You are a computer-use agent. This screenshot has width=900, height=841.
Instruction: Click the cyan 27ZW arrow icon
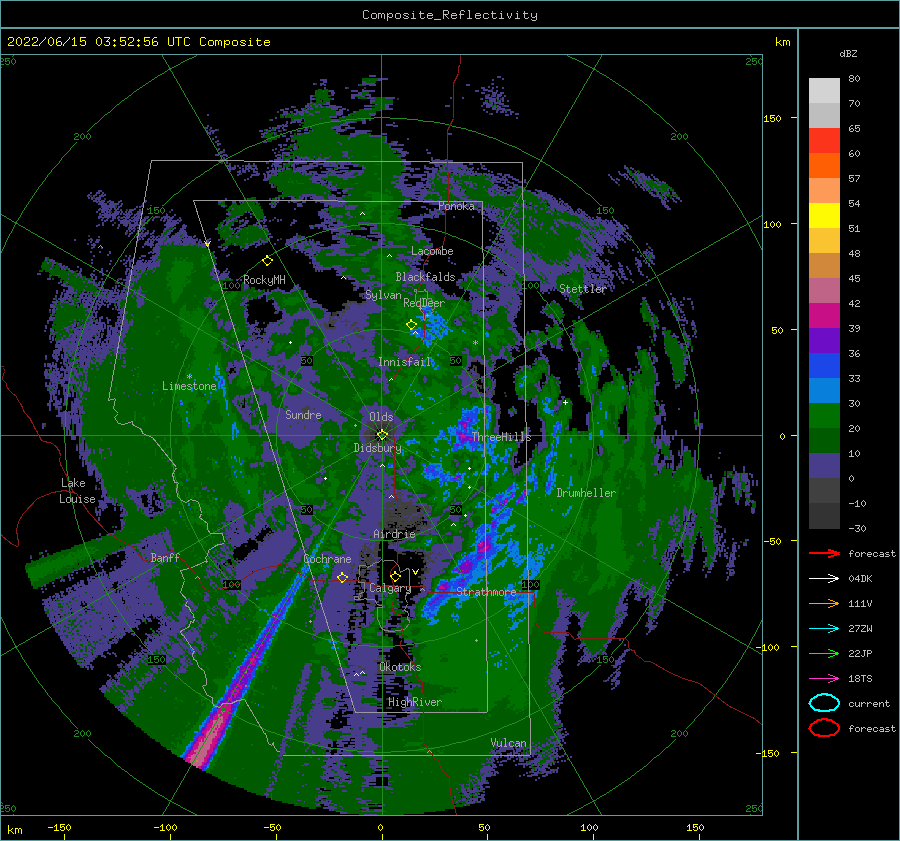click(x=824, y=629)
